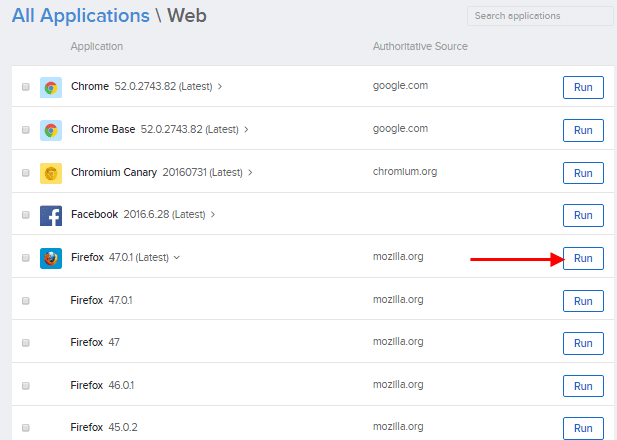
Task: Click mozilla.org in the Firefox 47 row
Action: [398, 341]
